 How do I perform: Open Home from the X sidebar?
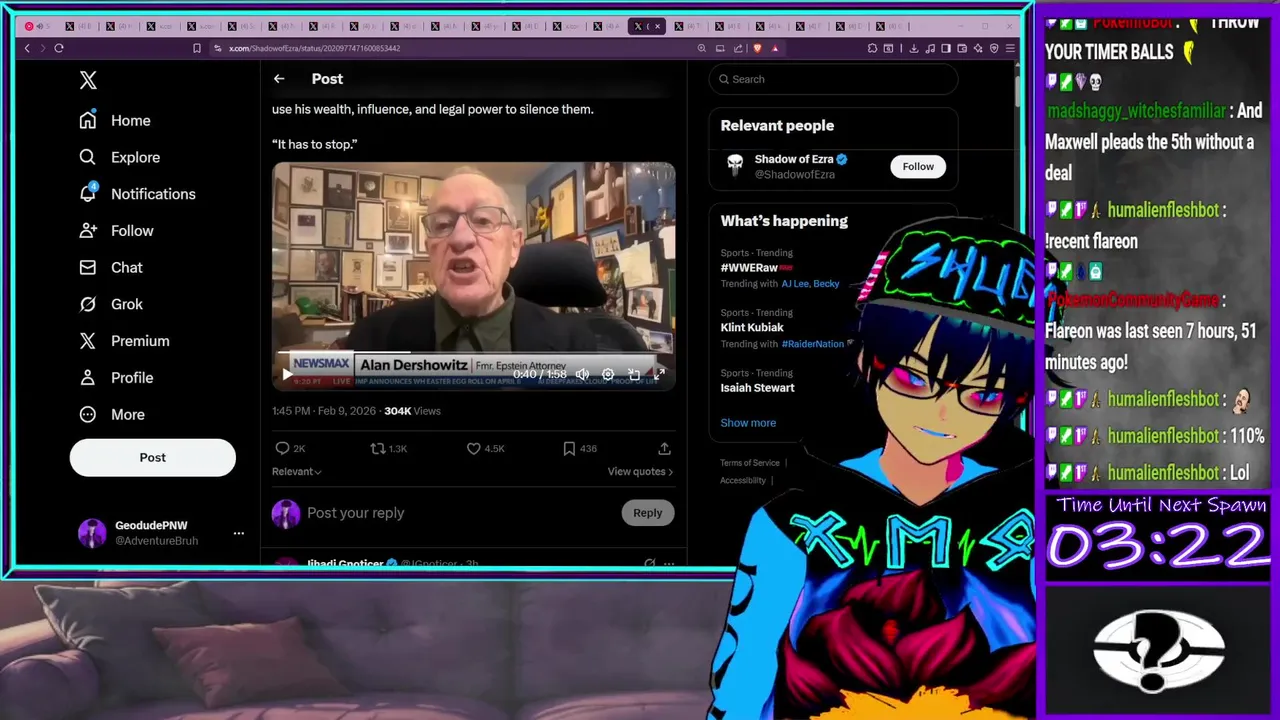tap(116, 120)
